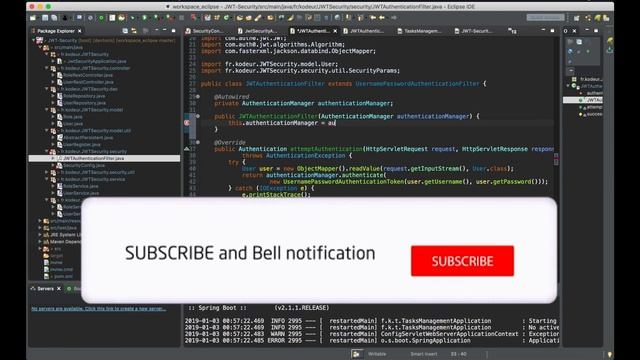Close the JWTAuthenticationFilter editor tab
The height and width of the screenshot is (360, 640).
tap(335, 31)
